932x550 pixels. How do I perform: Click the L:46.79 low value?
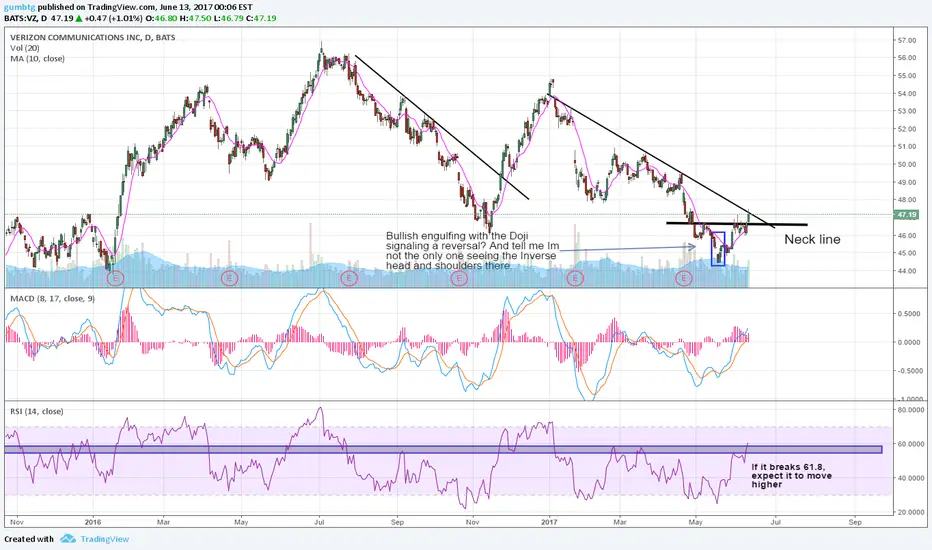[228, 18]
